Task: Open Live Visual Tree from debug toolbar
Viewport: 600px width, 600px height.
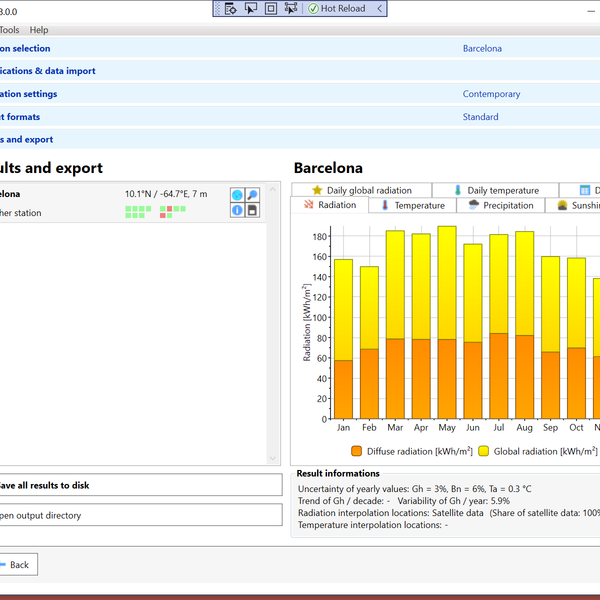Action: coord(230,8)
